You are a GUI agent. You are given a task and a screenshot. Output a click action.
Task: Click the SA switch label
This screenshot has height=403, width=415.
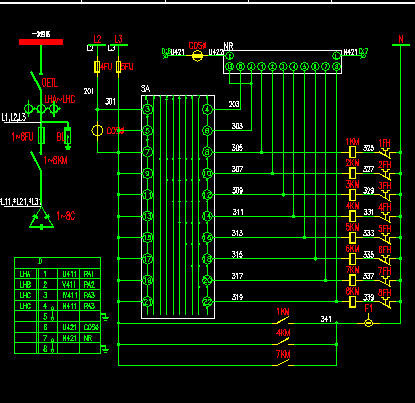click(x=145, y=89)
